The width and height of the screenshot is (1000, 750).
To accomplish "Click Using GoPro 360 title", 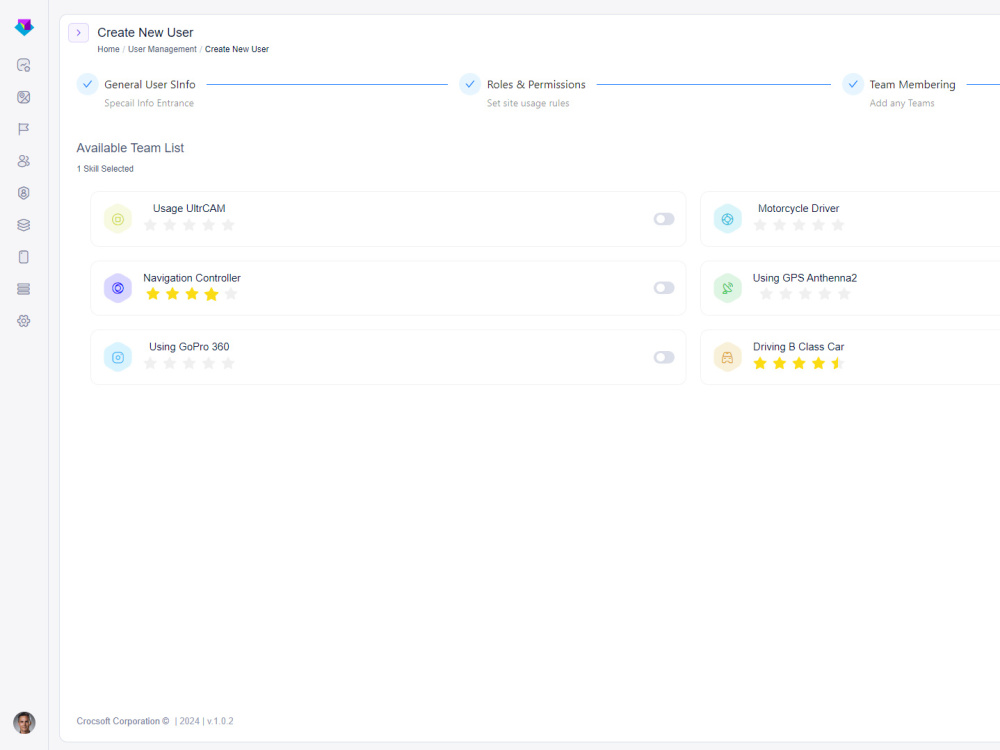I will click(189, 347).
